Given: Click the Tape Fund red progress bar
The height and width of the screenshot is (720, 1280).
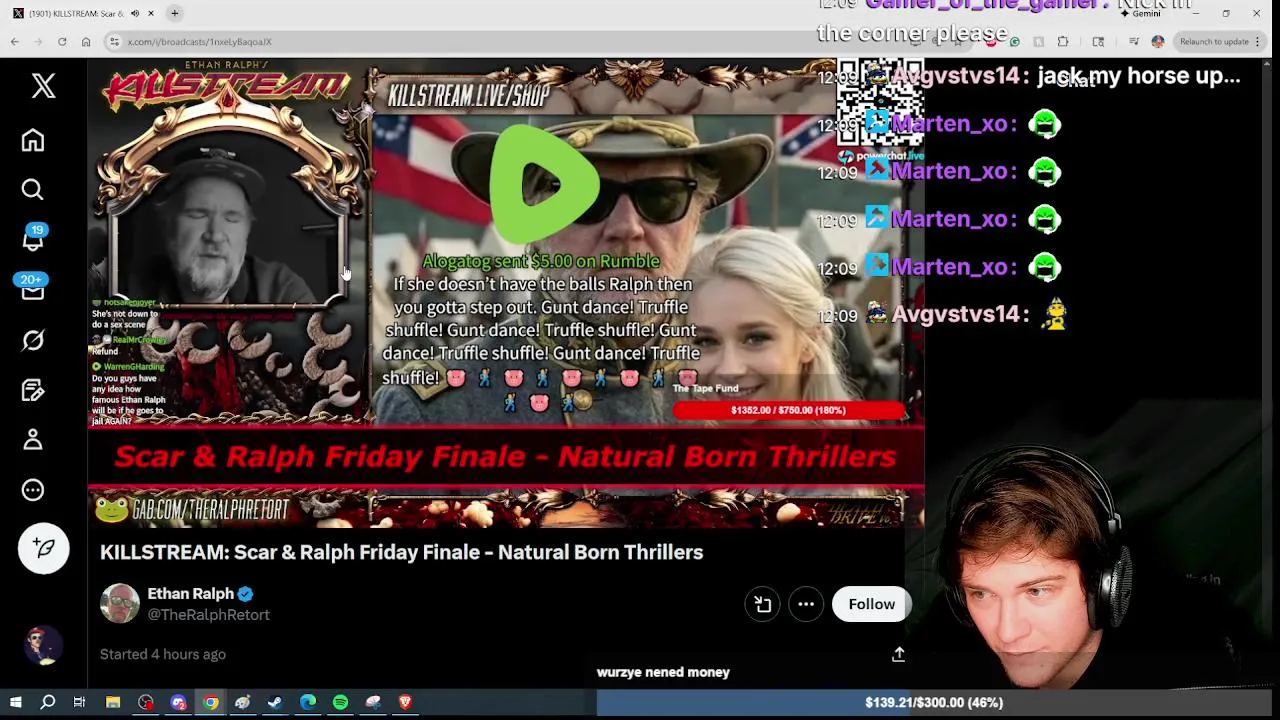Looking at the screenshot, I should 788,410.
